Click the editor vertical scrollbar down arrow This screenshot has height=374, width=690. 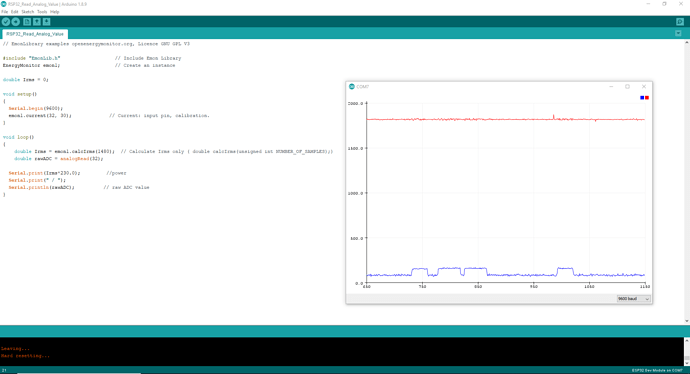tap(686, 321)
